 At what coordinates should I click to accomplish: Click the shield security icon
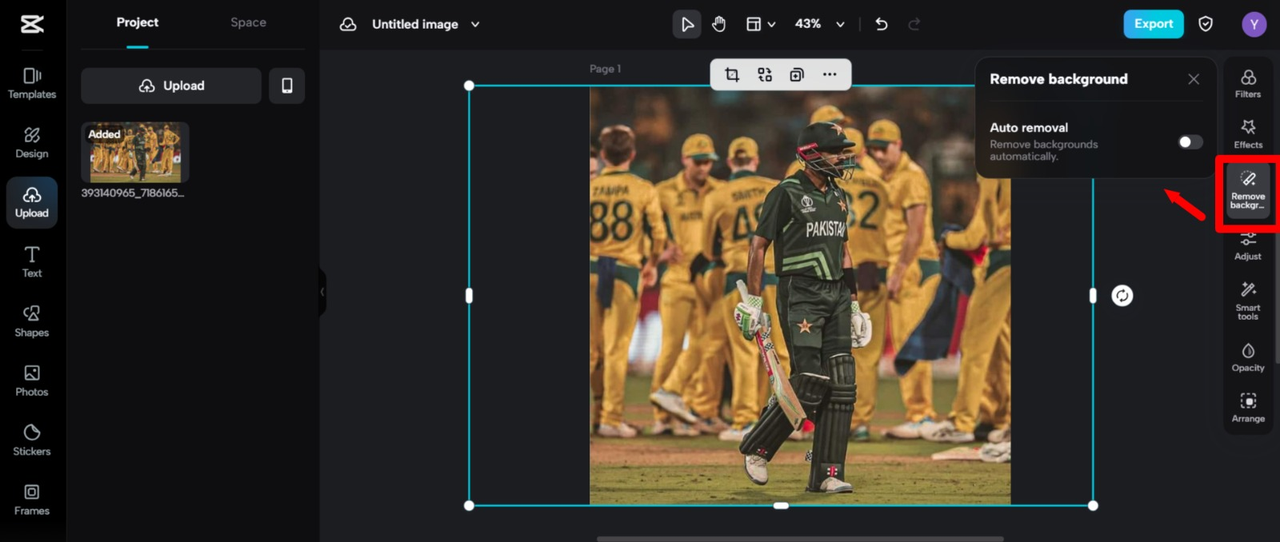1206,24
